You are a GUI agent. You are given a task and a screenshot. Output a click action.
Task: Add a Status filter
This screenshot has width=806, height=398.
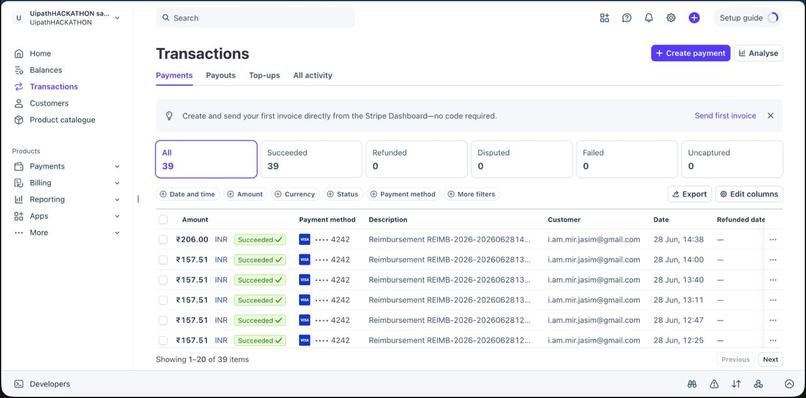point(342,194)
